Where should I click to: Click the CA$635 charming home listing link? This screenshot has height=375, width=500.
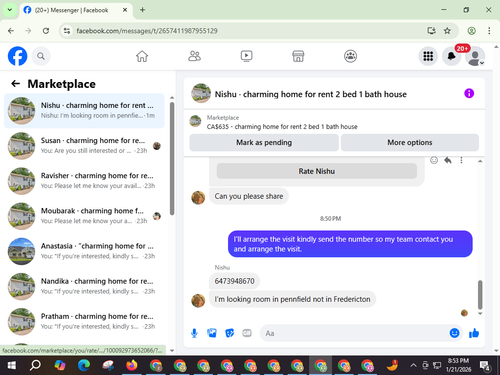point(282,127)
